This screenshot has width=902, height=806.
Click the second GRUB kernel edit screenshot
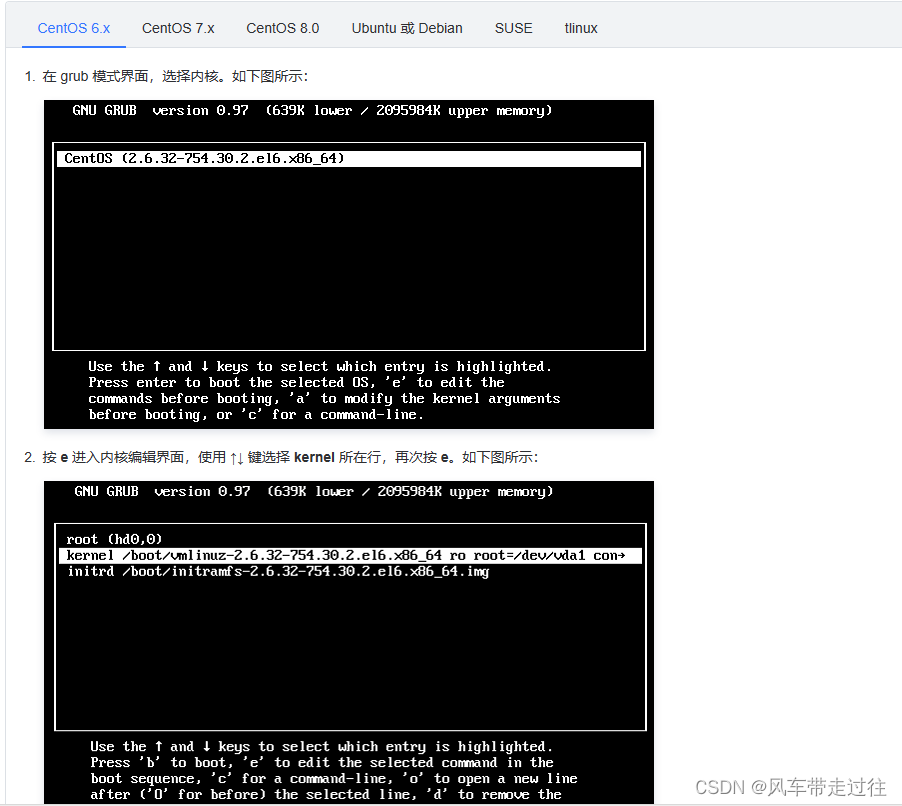(x=349, y=643)
